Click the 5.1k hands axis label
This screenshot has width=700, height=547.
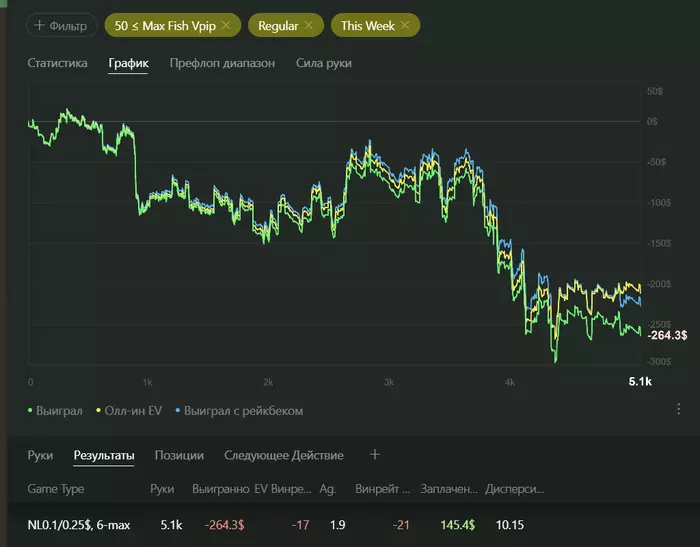coord(640,381)
